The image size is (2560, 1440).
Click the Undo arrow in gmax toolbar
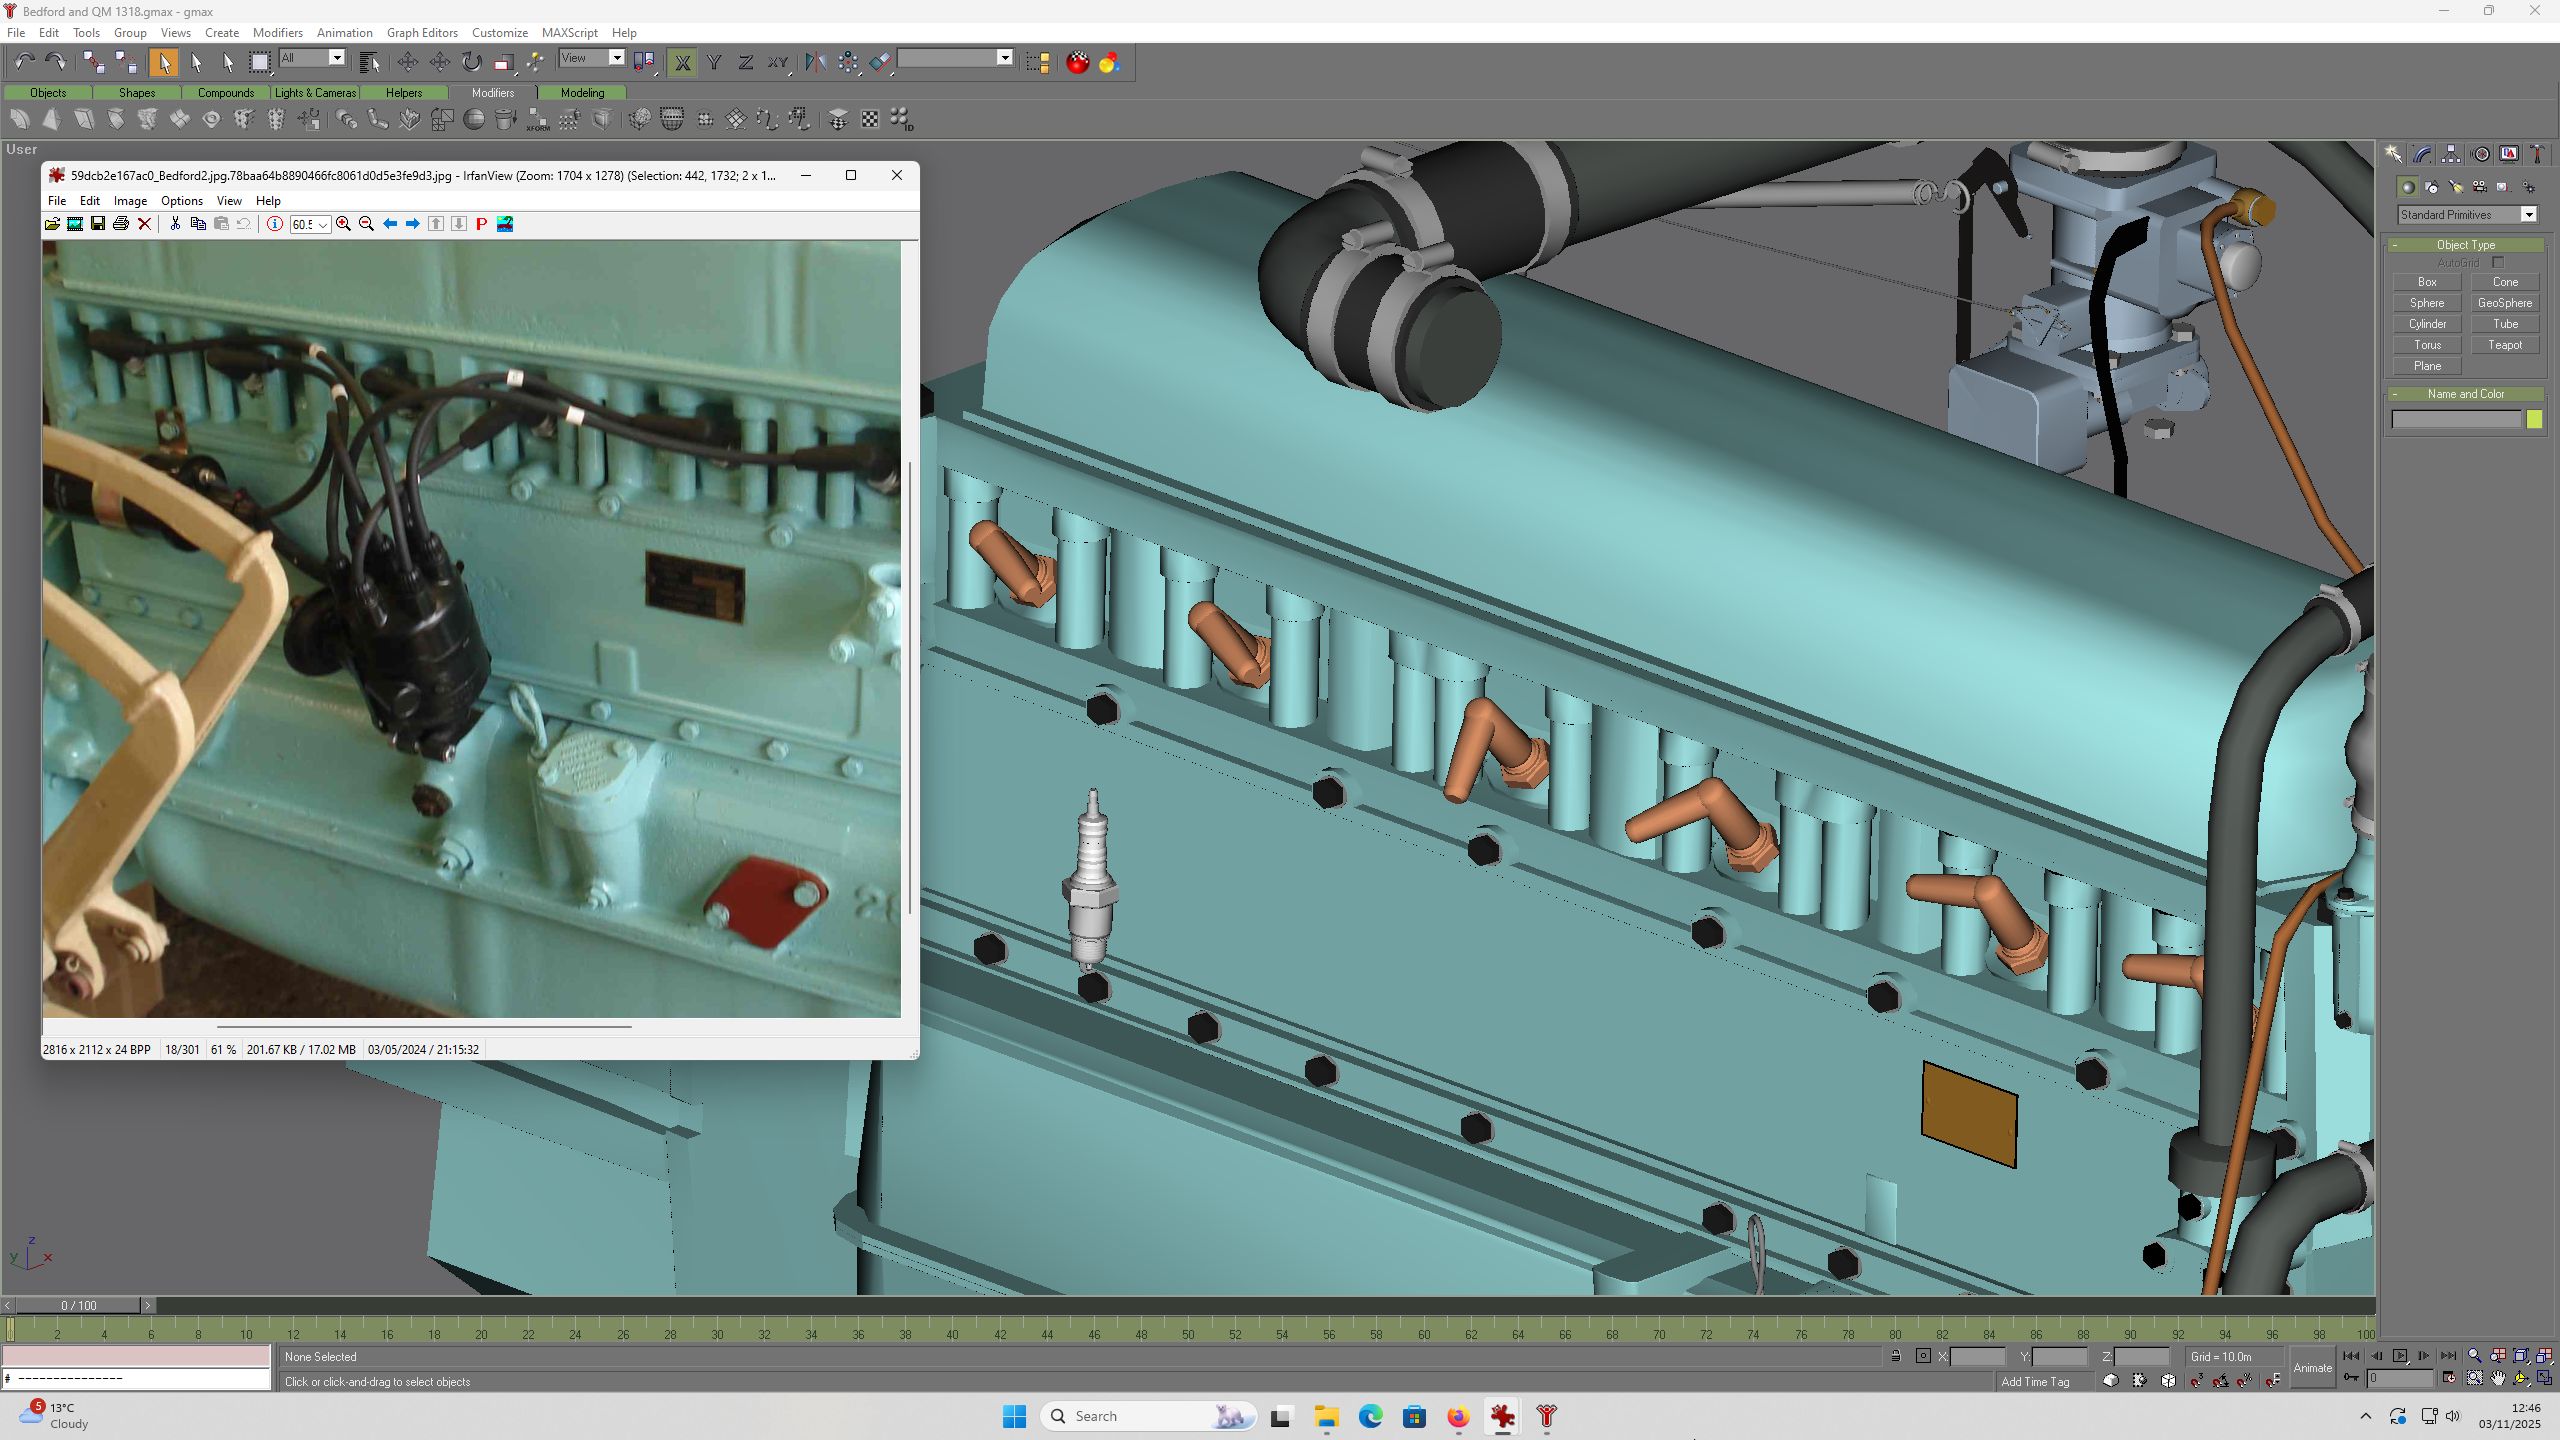(x=24, y=62)
